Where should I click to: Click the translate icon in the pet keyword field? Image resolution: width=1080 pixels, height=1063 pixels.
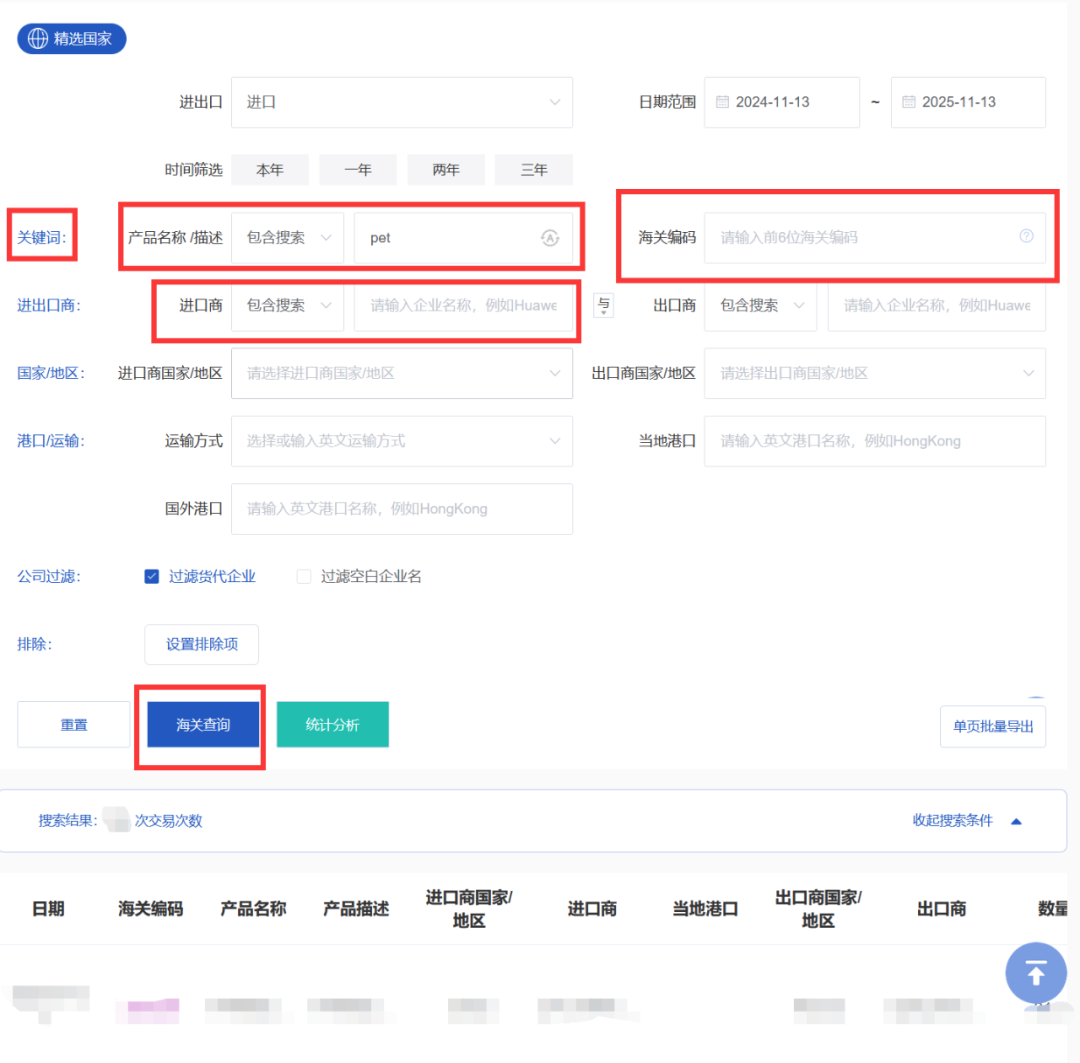[549, 238]
